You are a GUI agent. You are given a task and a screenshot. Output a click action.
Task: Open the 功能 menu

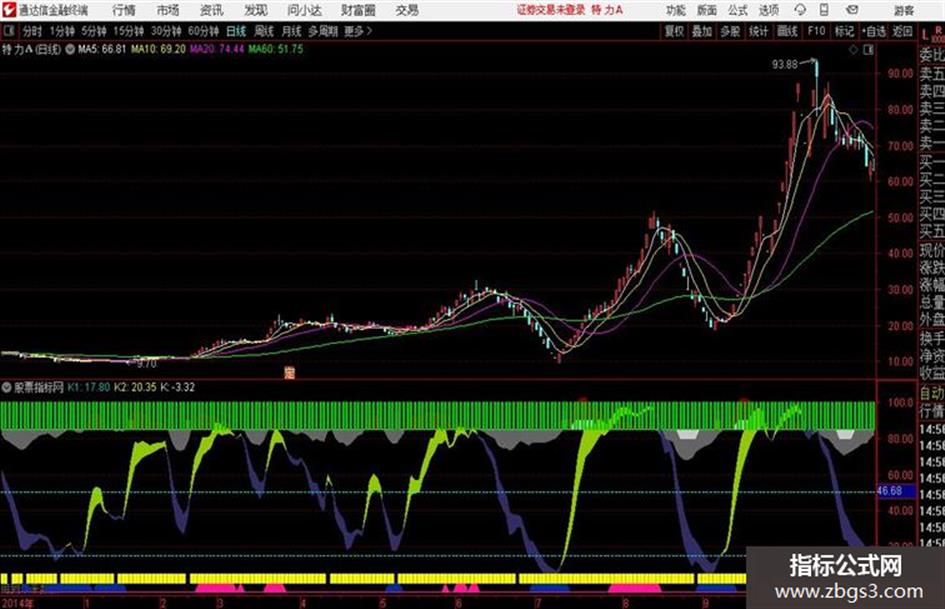(676, 10)
